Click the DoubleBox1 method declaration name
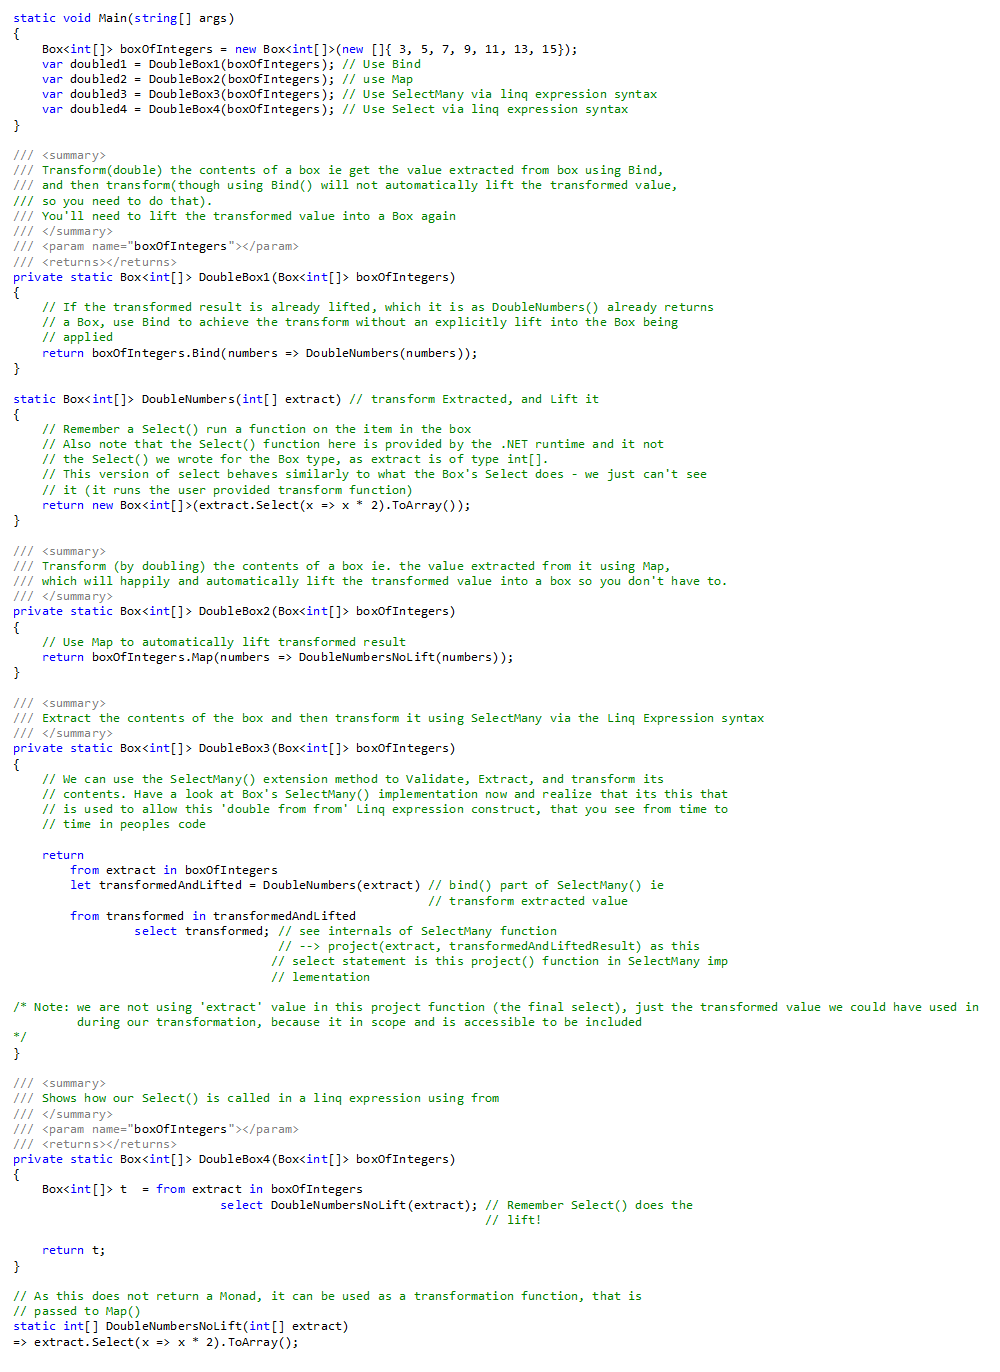The image size is (1000, 1372). click(x=234, y=277)
